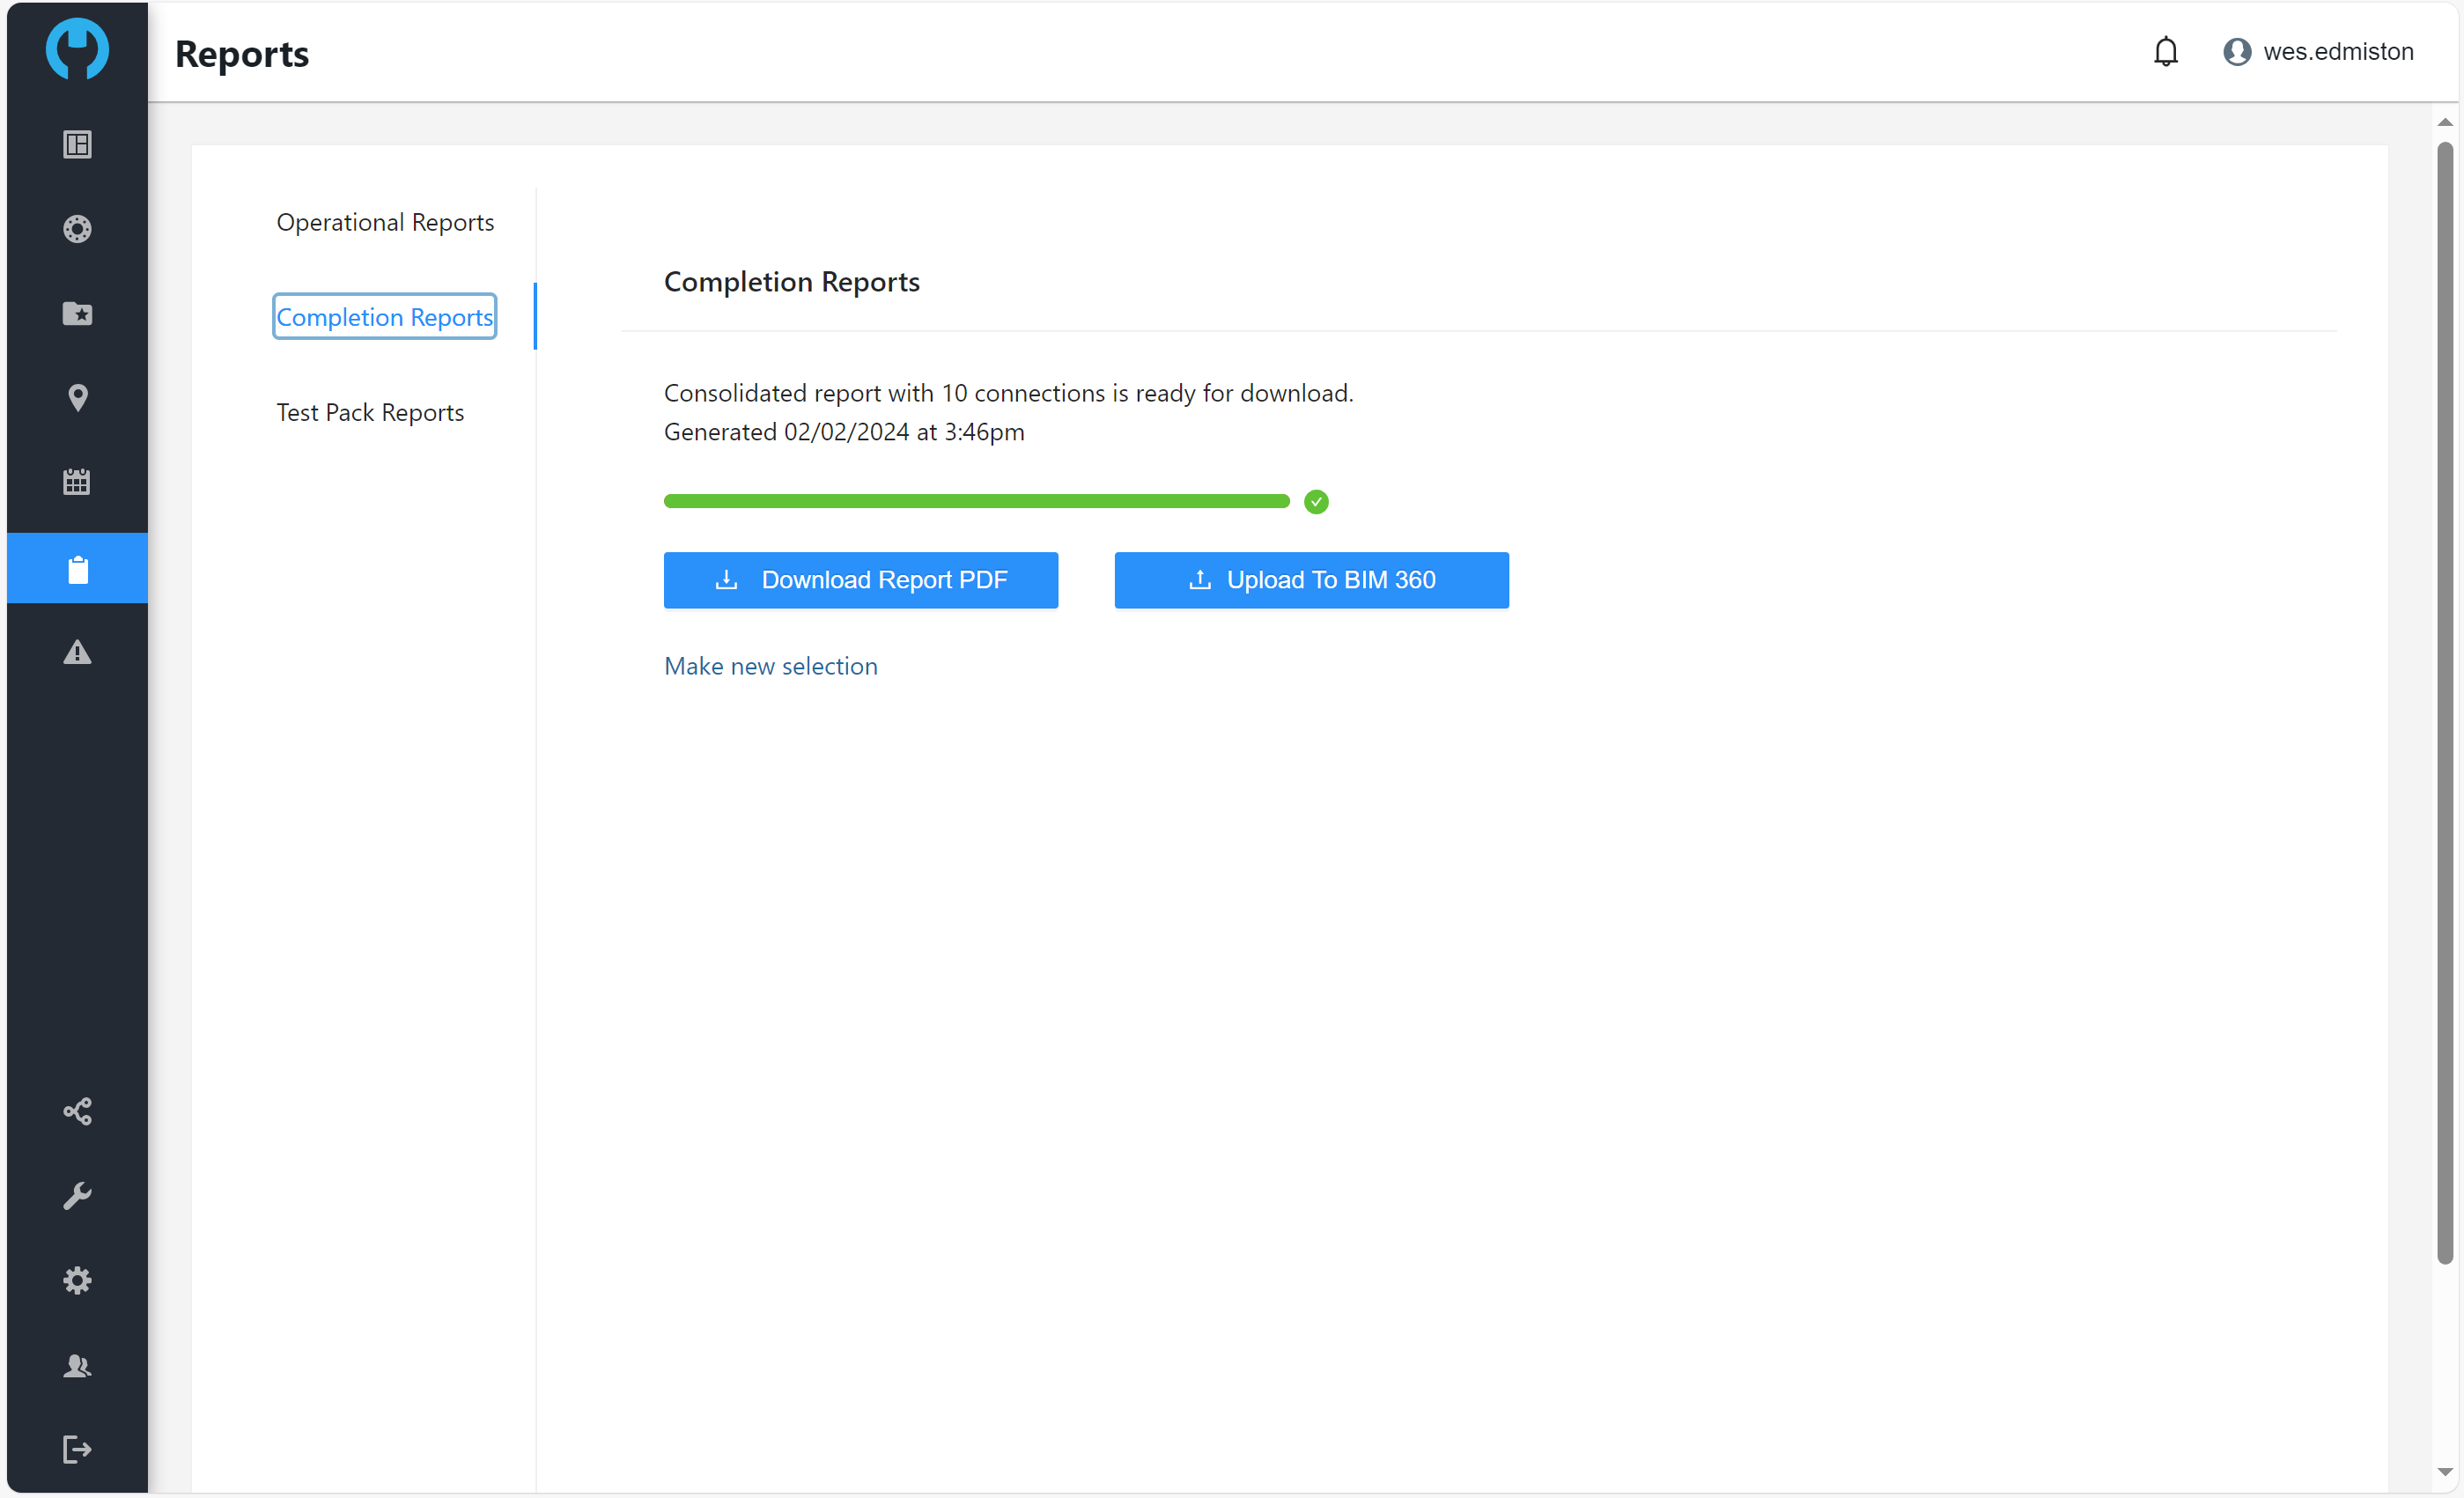Click the lifebuoy wheel sidebar icon
The image size is (2464, 1498).
click(77, 229)
